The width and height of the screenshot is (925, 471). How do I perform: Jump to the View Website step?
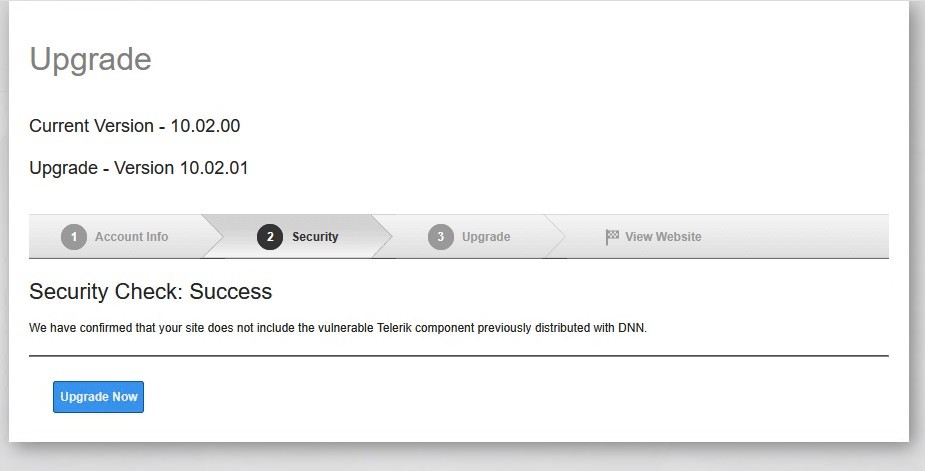663,237
